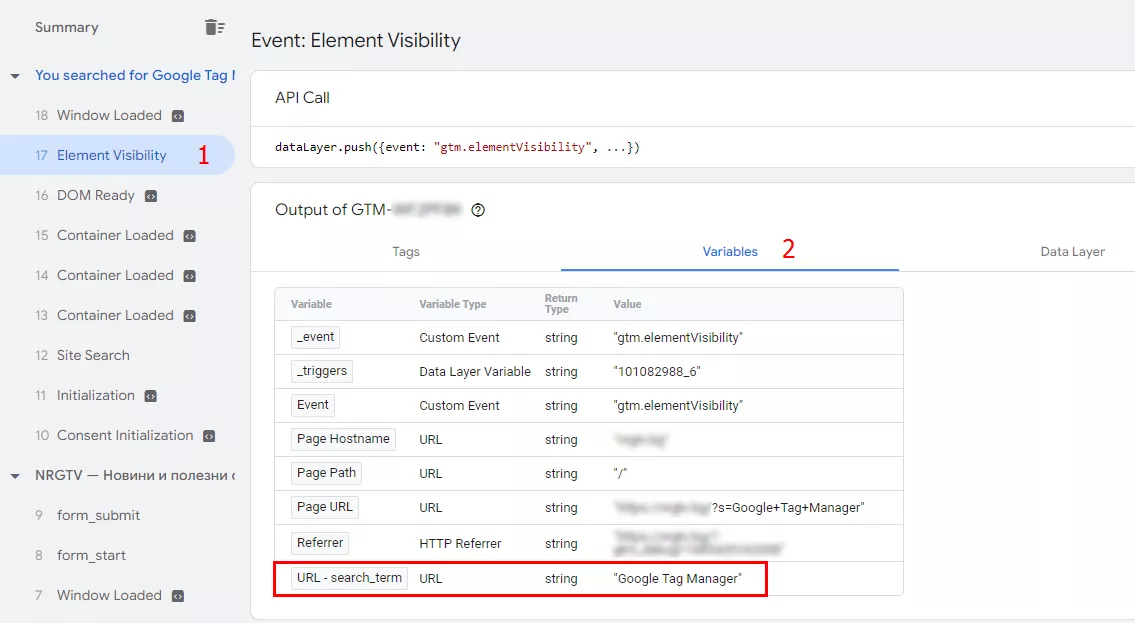Click code icon beside 15 Container Loaded
1135x623 pixels.
(190, 236)
